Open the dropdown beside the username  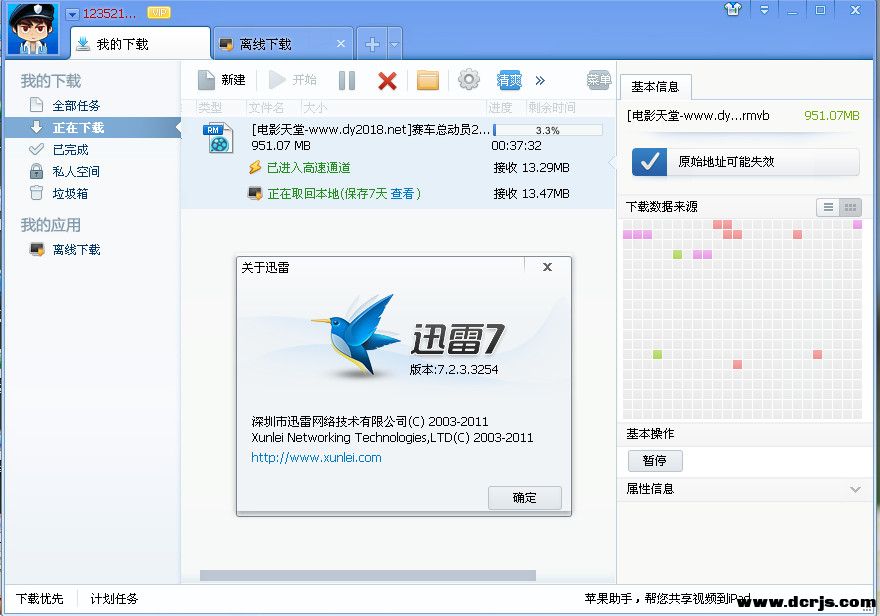pyautogui.click(x=73, y=14)
